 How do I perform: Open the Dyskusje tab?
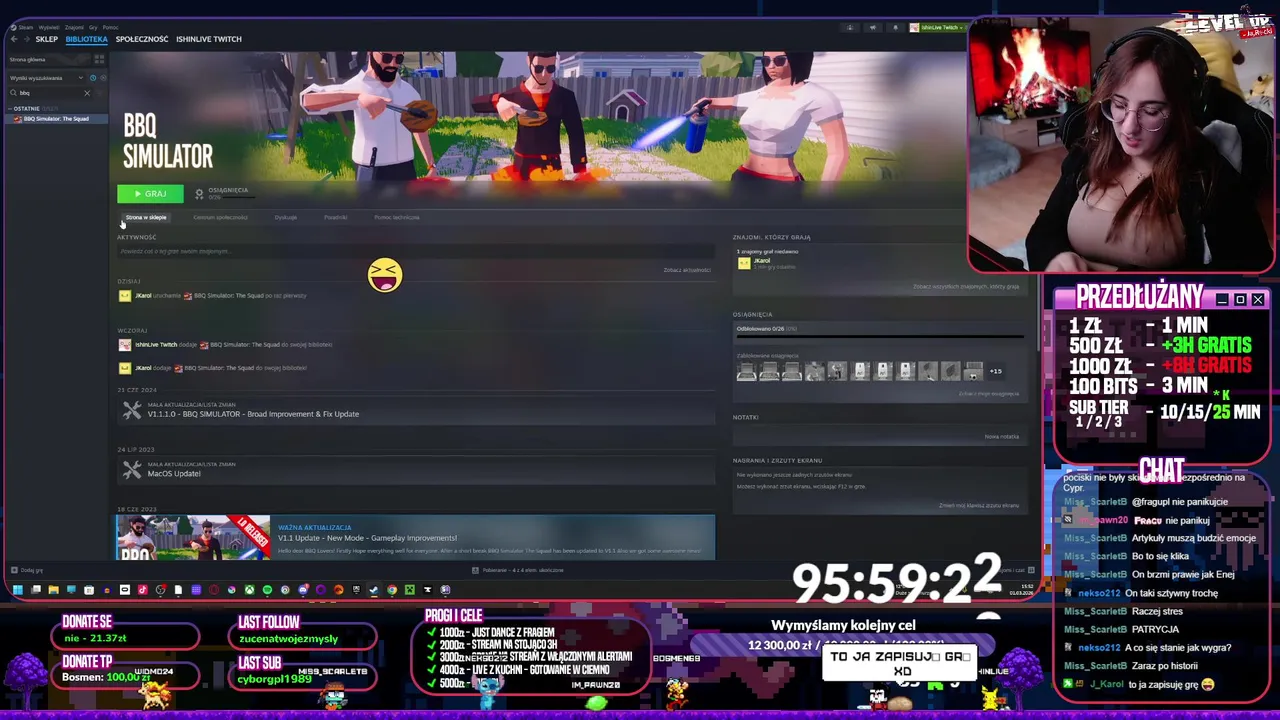[286, 217]
